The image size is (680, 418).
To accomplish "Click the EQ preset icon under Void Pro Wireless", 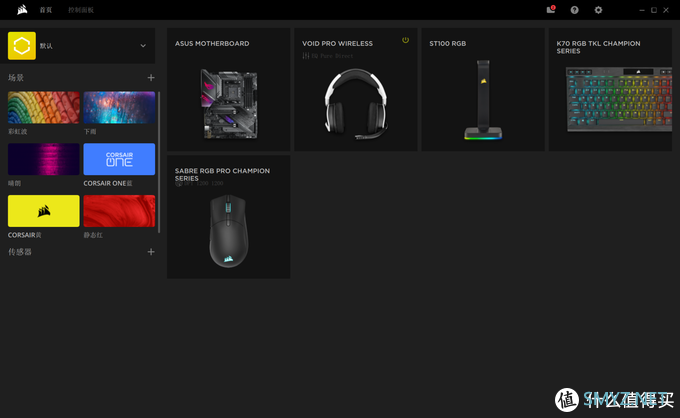I will coord(306,56).
